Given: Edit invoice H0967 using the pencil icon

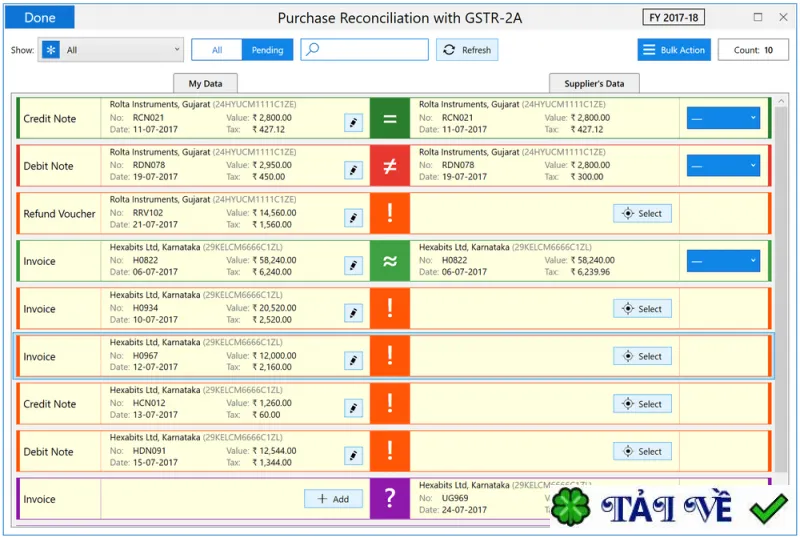Looking at the screenshot, I should (353, 360).
